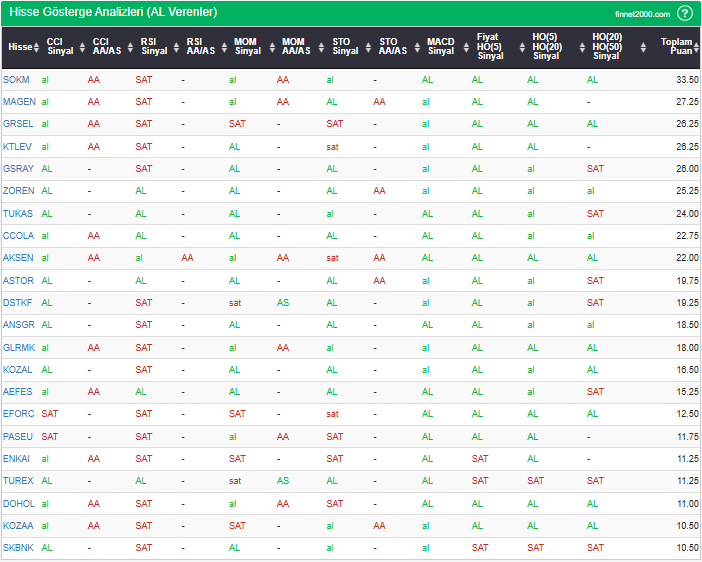
Task: Click the Hisse Gösterge Analizleri title
Action: 113,13
